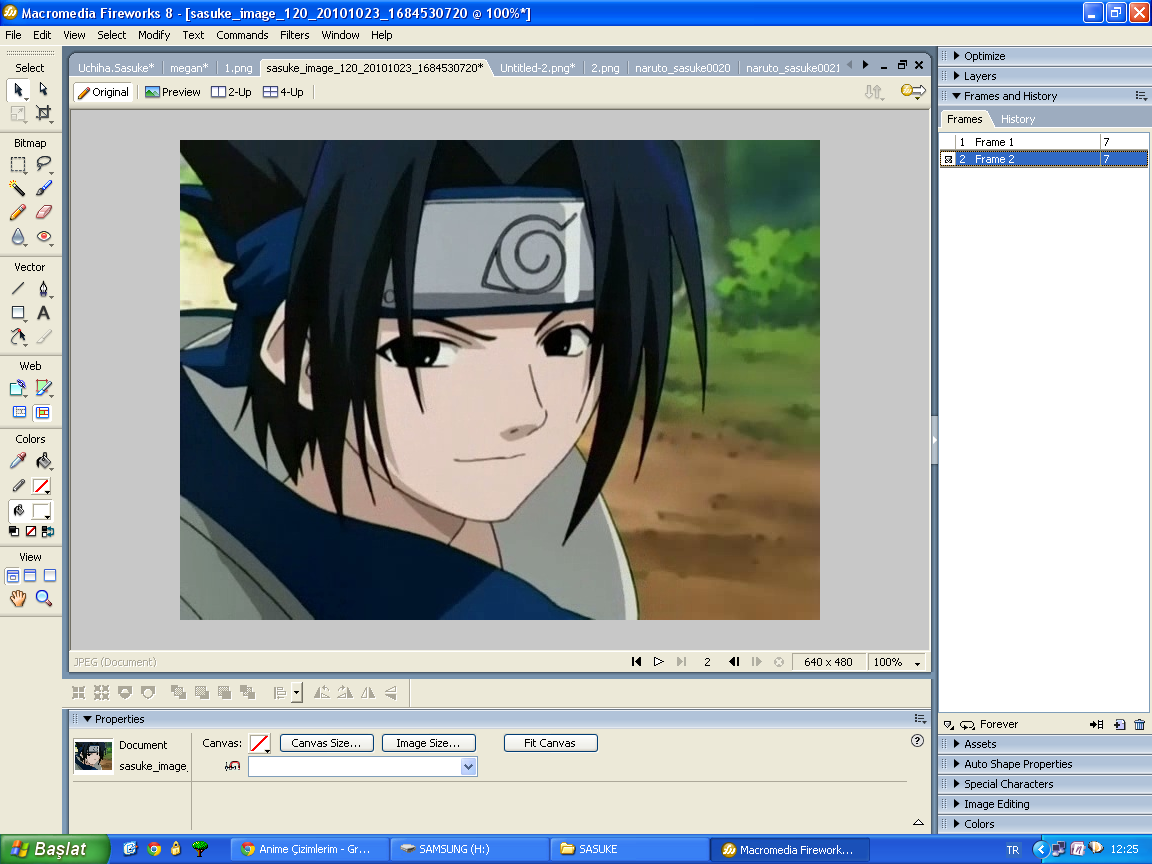Toggle Hide Slices and Hotspots
Screen dimensions: 1152x864
click(19, 412)
